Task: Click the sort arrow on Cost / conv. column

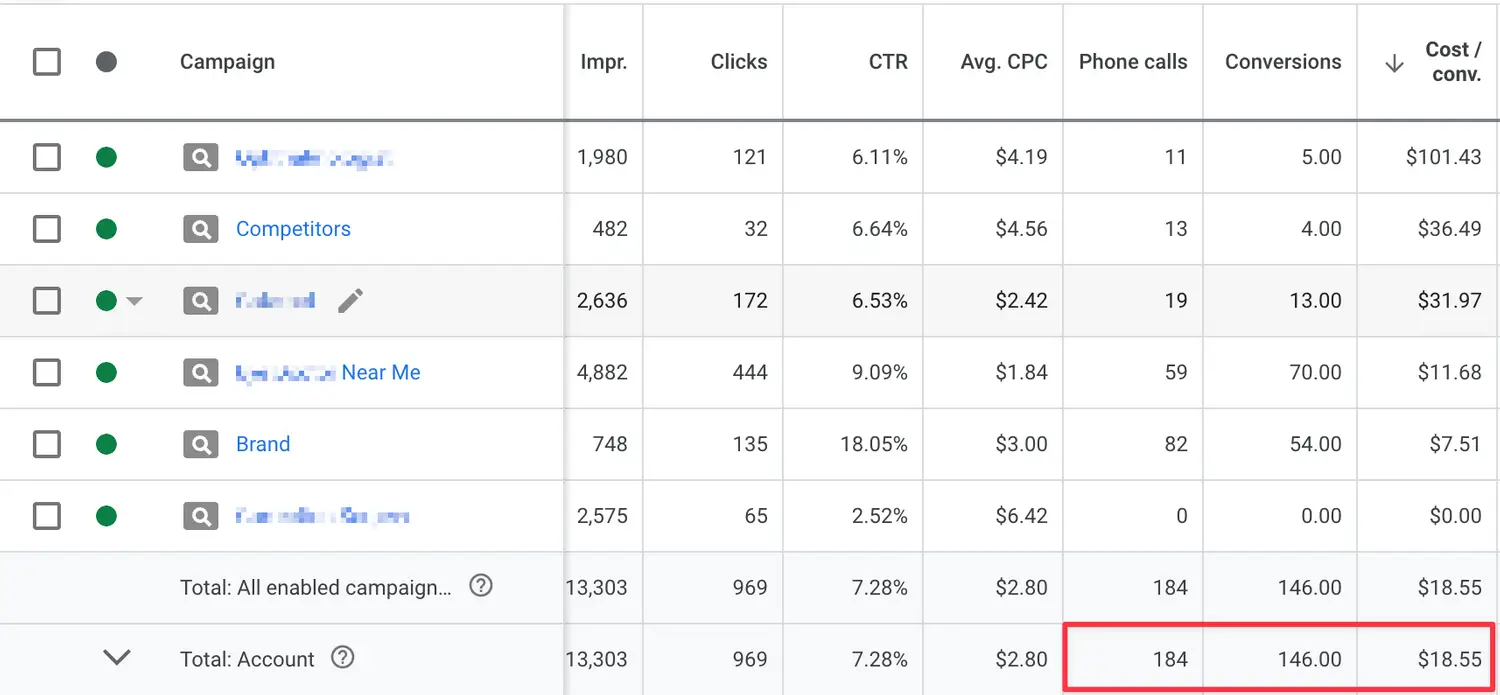Action: coord(1394,63)
